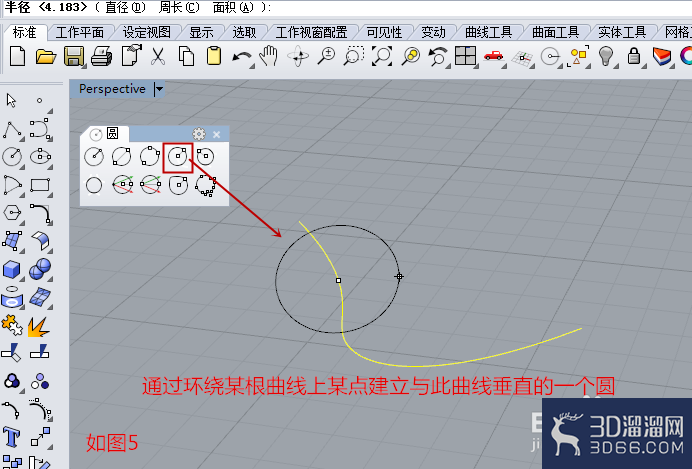Click the Copy to clipboard icon
The image size is (692, 469).
pyautogui.click(x=186, y=56)
